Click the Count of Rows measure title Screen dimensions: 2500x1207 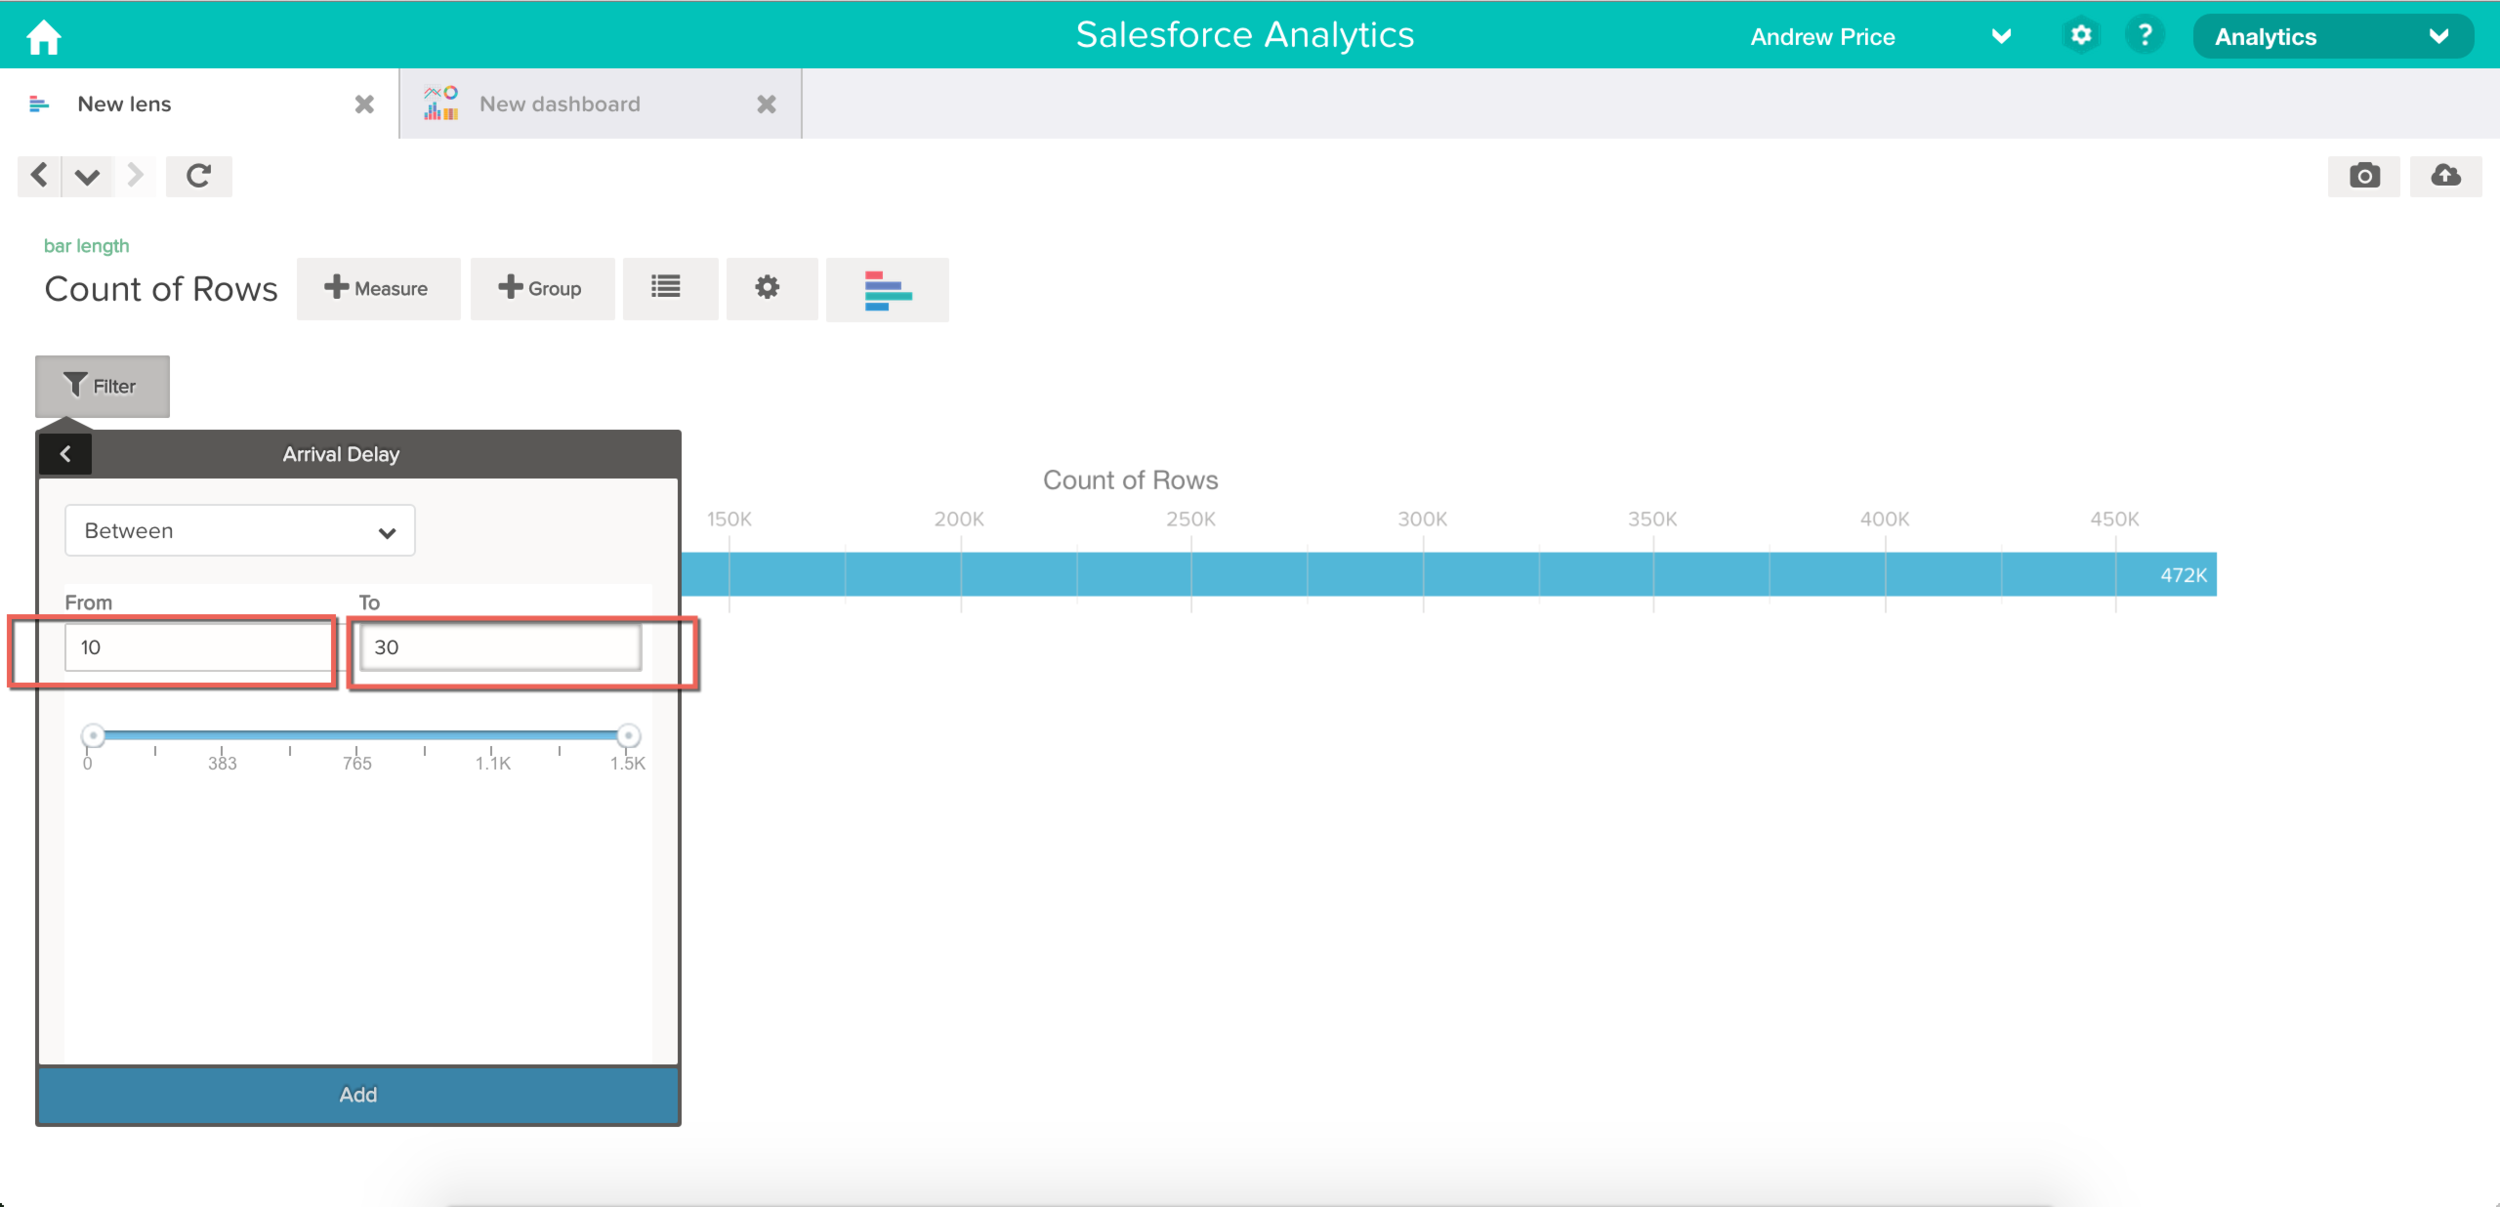[x=161, y=289]
